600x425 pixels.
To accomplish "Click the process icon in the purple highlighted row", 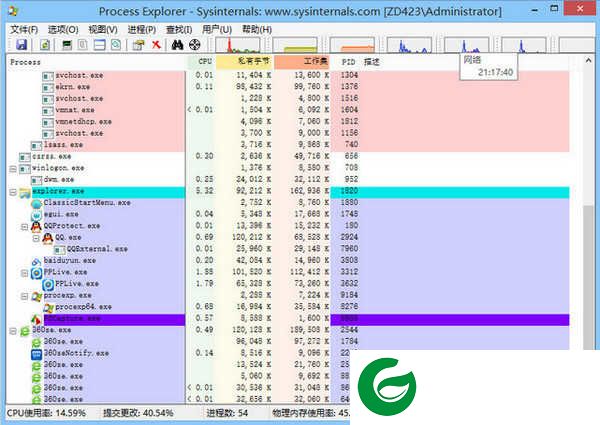I will coord(36,319).
